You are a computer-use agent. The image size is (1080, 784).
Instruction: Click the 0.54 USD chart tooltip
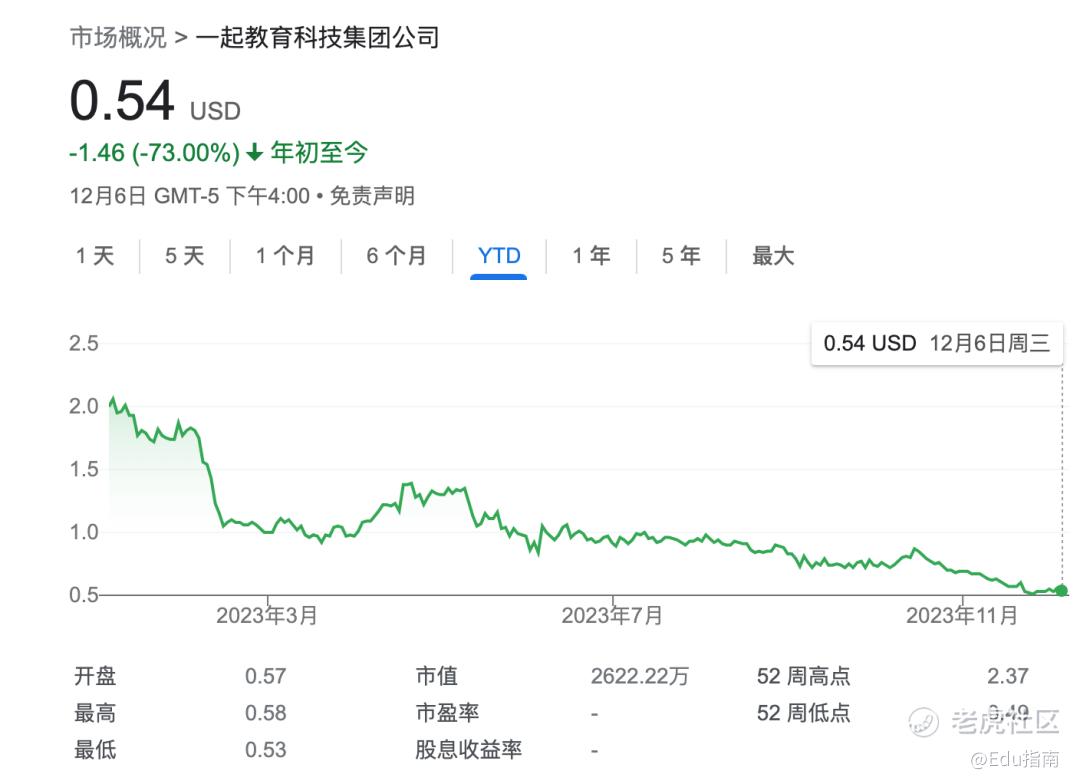tap(937, 343)
